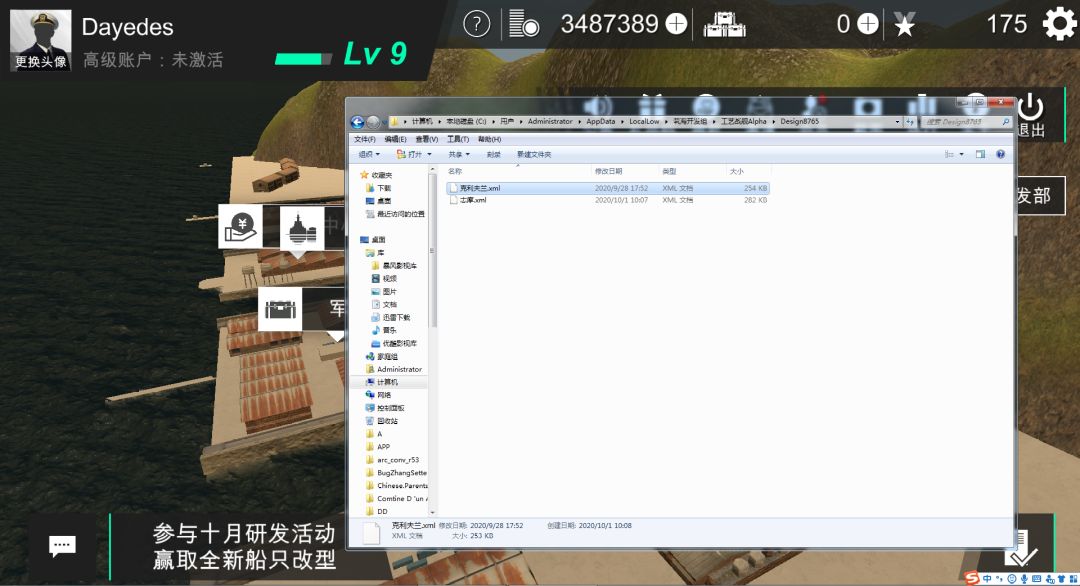Image resolution: width=1080 pixels, height=586 pixels.
Task: Open Explorer help blue question icon
Action: pos(1000,154)
